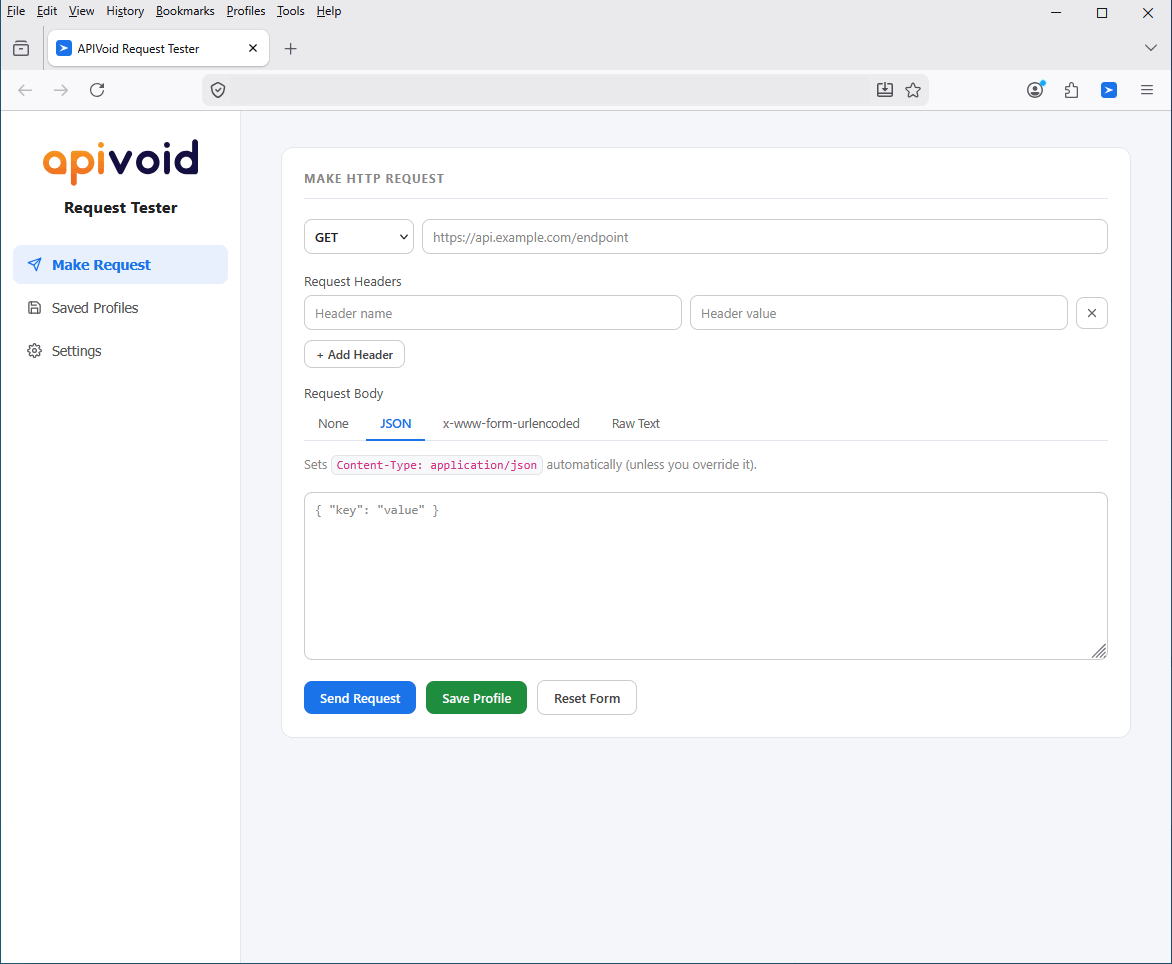Click the Content-Type: application/json code text
This screenshot has width=1172, height=964.
point(437,465)
